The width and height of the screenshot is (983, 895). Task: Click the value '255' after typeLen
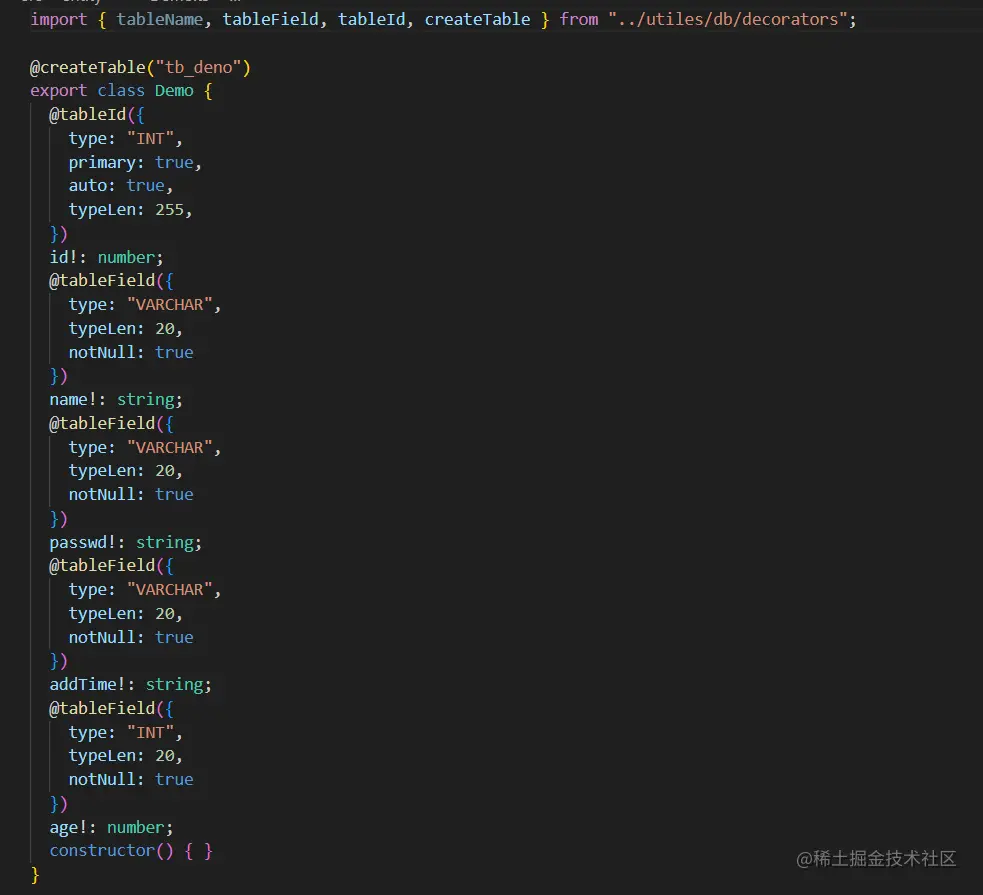click(x=169, y=210)
